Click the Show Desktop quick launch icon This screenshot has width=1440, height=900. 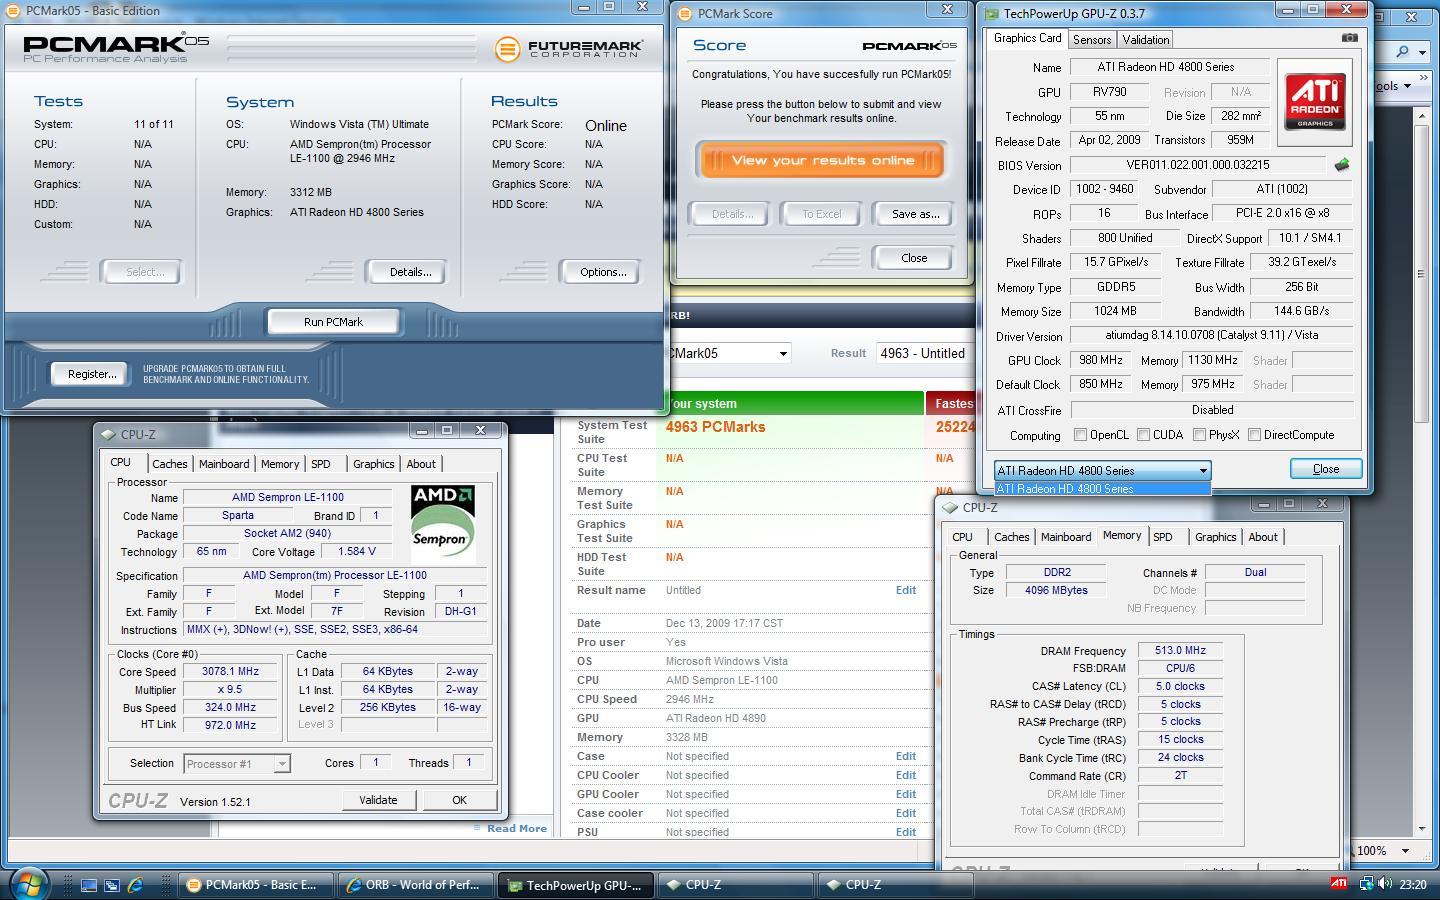pyautogui.click(x=89, y=885)
